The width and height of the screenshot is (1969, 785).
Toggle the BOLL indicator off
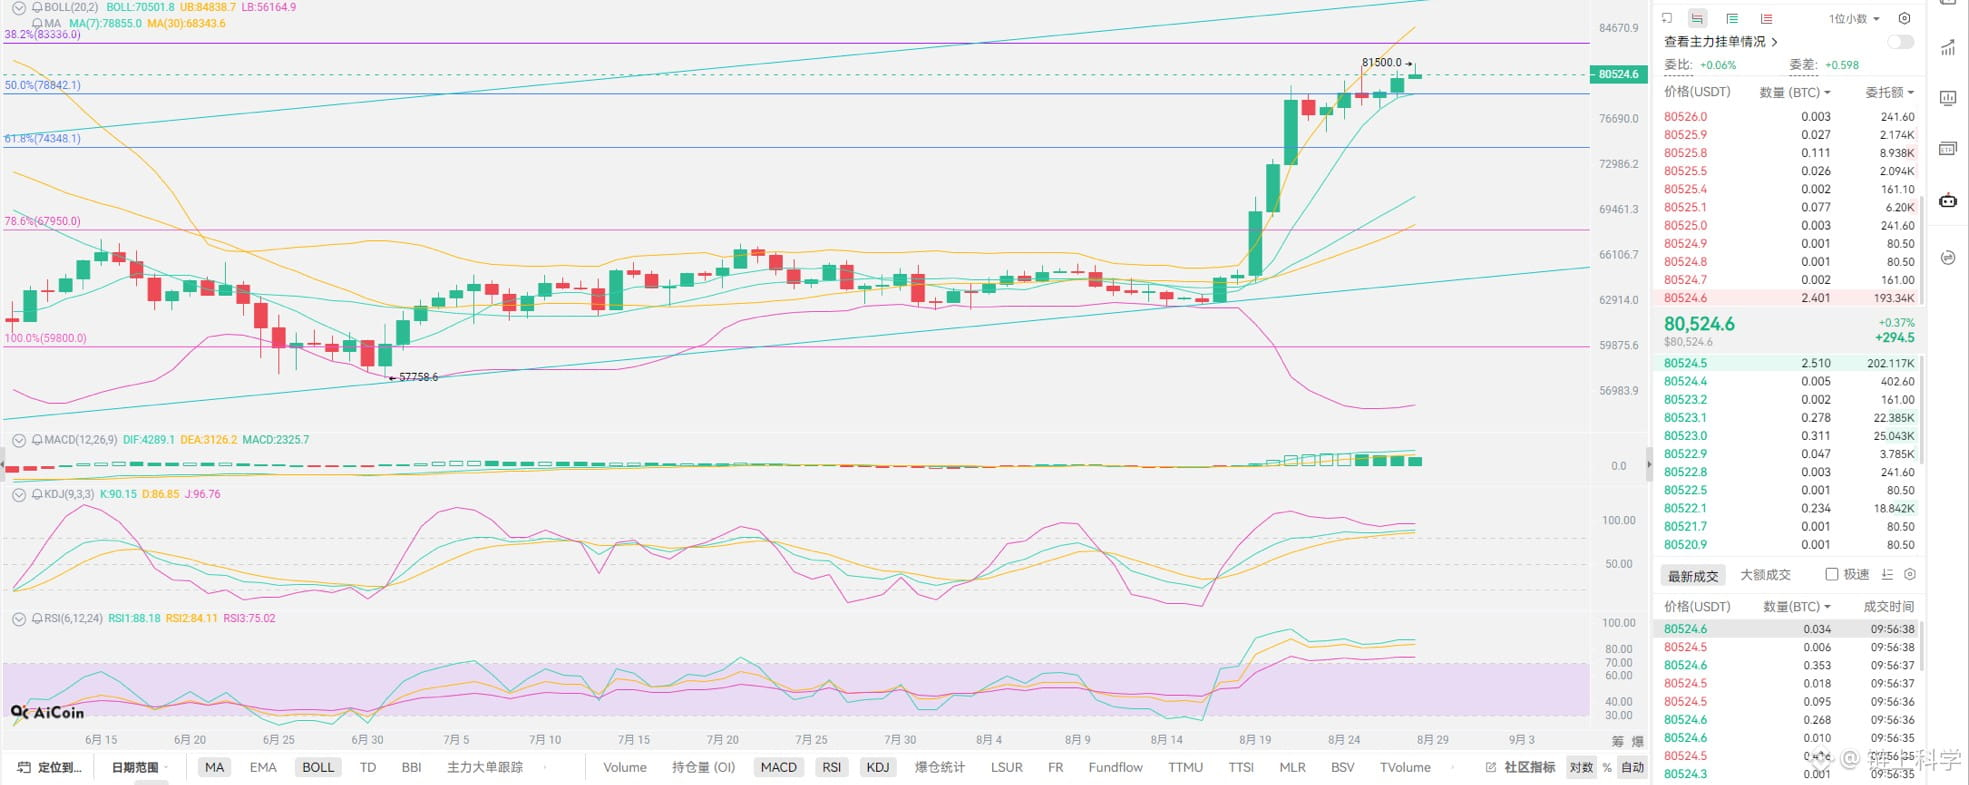318,768
